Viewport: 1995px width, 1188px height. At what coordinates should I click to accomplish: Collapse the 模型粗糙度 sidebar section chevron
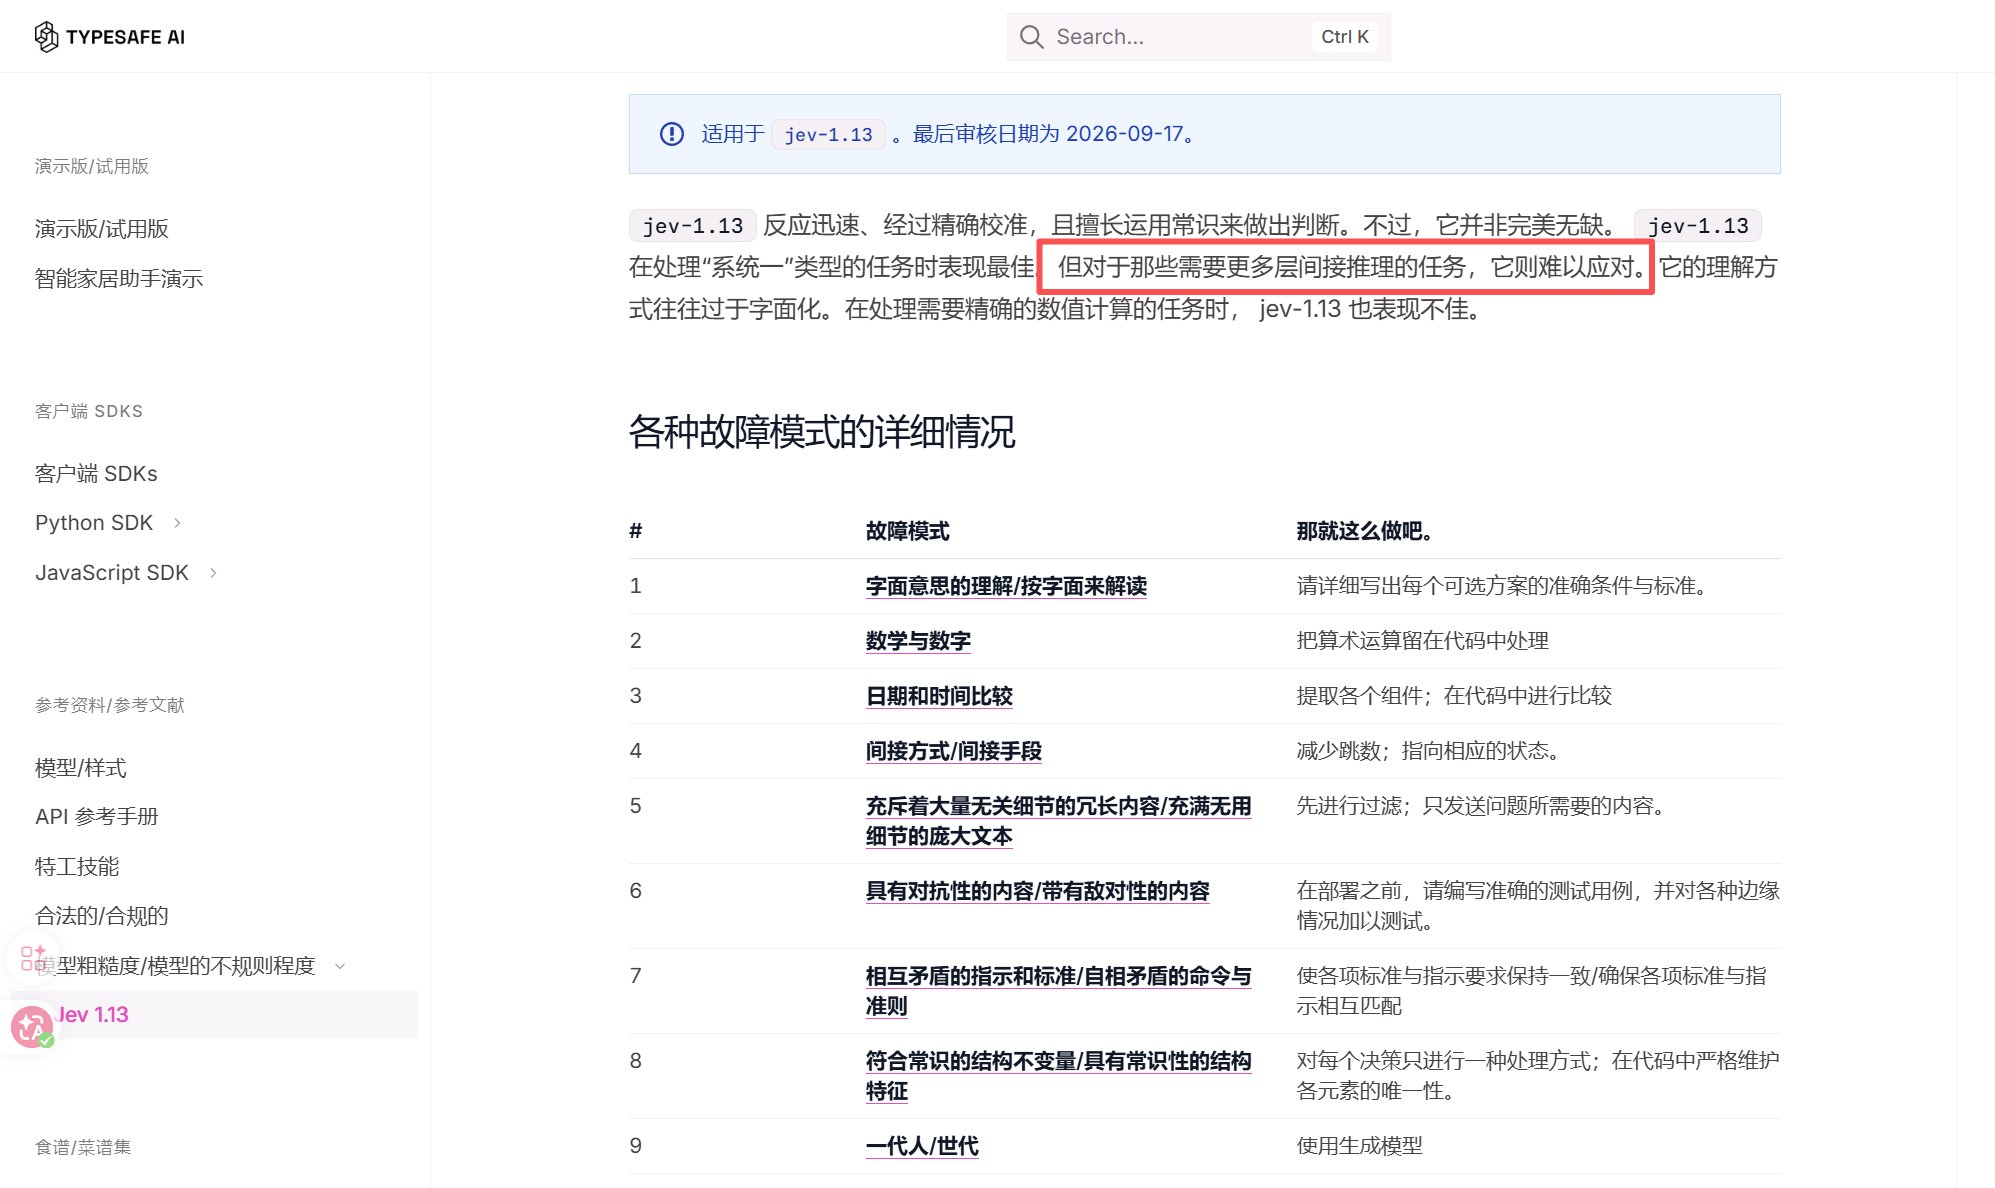[340, 966]
